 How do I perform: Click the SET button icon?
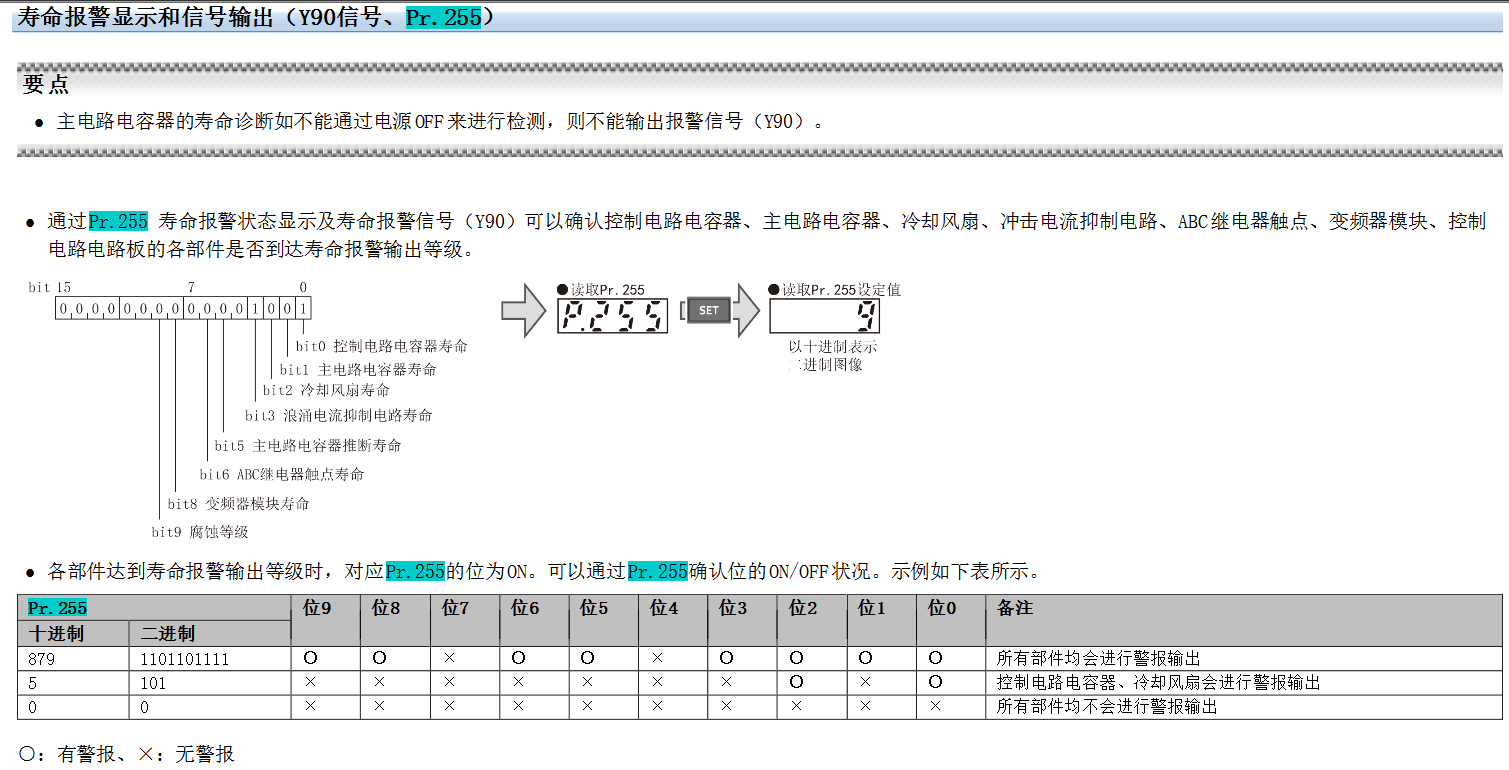pyautogui.click(x=708, y=311)
